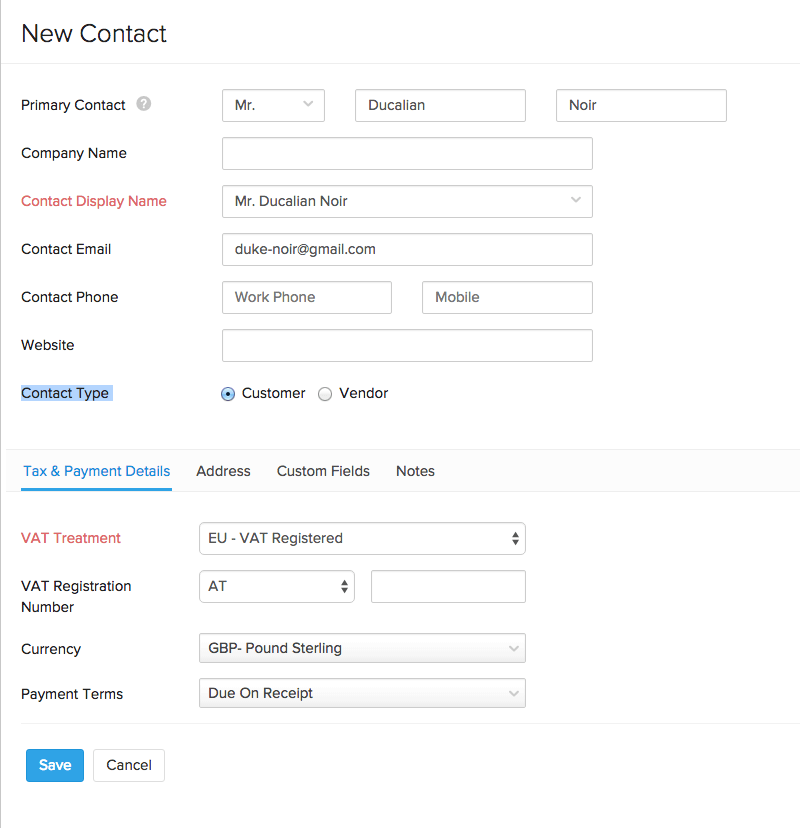This screenshot has height=828, width=800.
Task: Click the Primary Contact help question-mark icon
Action: tap(144, 104)
